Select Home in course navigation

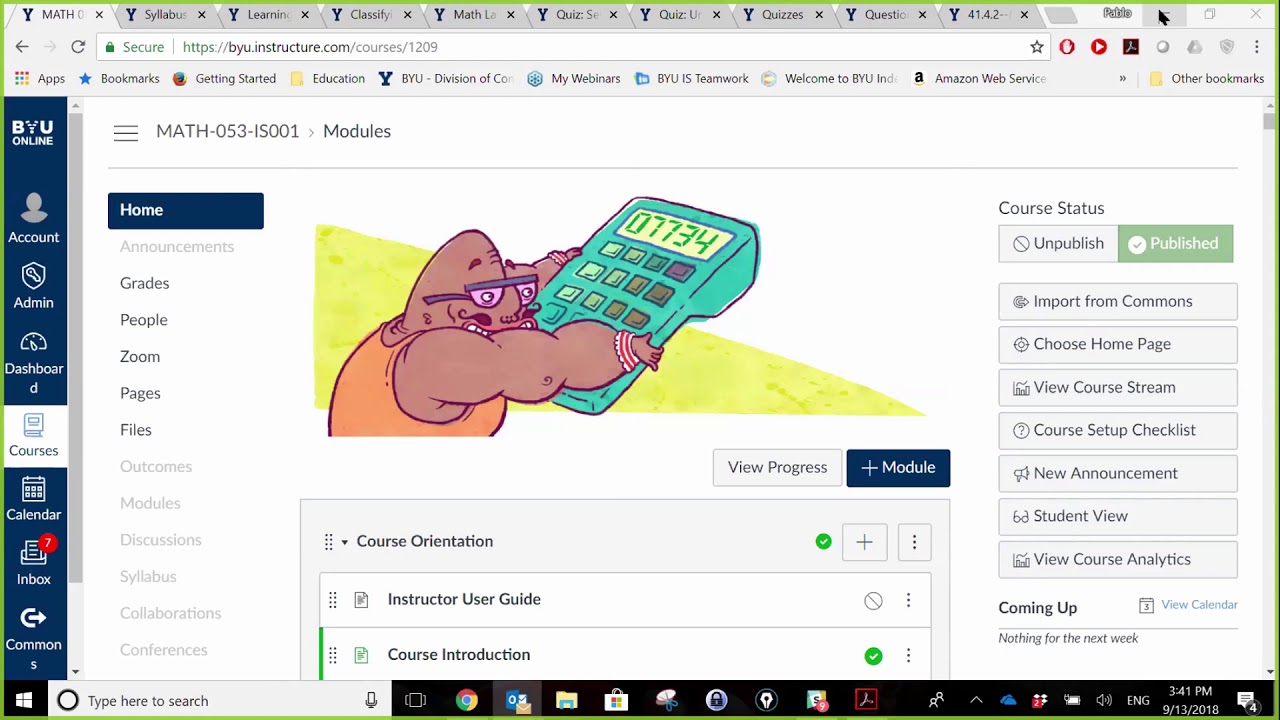coord(186,210)
